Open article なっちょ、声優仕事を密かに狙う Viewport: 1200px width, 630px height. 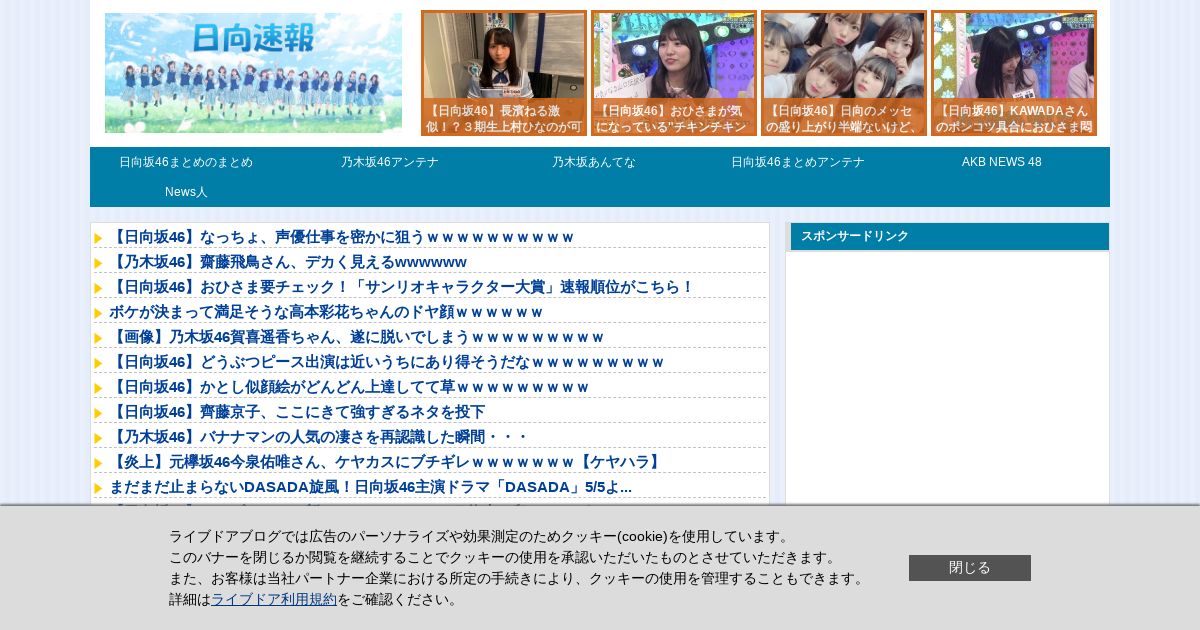[x=342, y=237]
